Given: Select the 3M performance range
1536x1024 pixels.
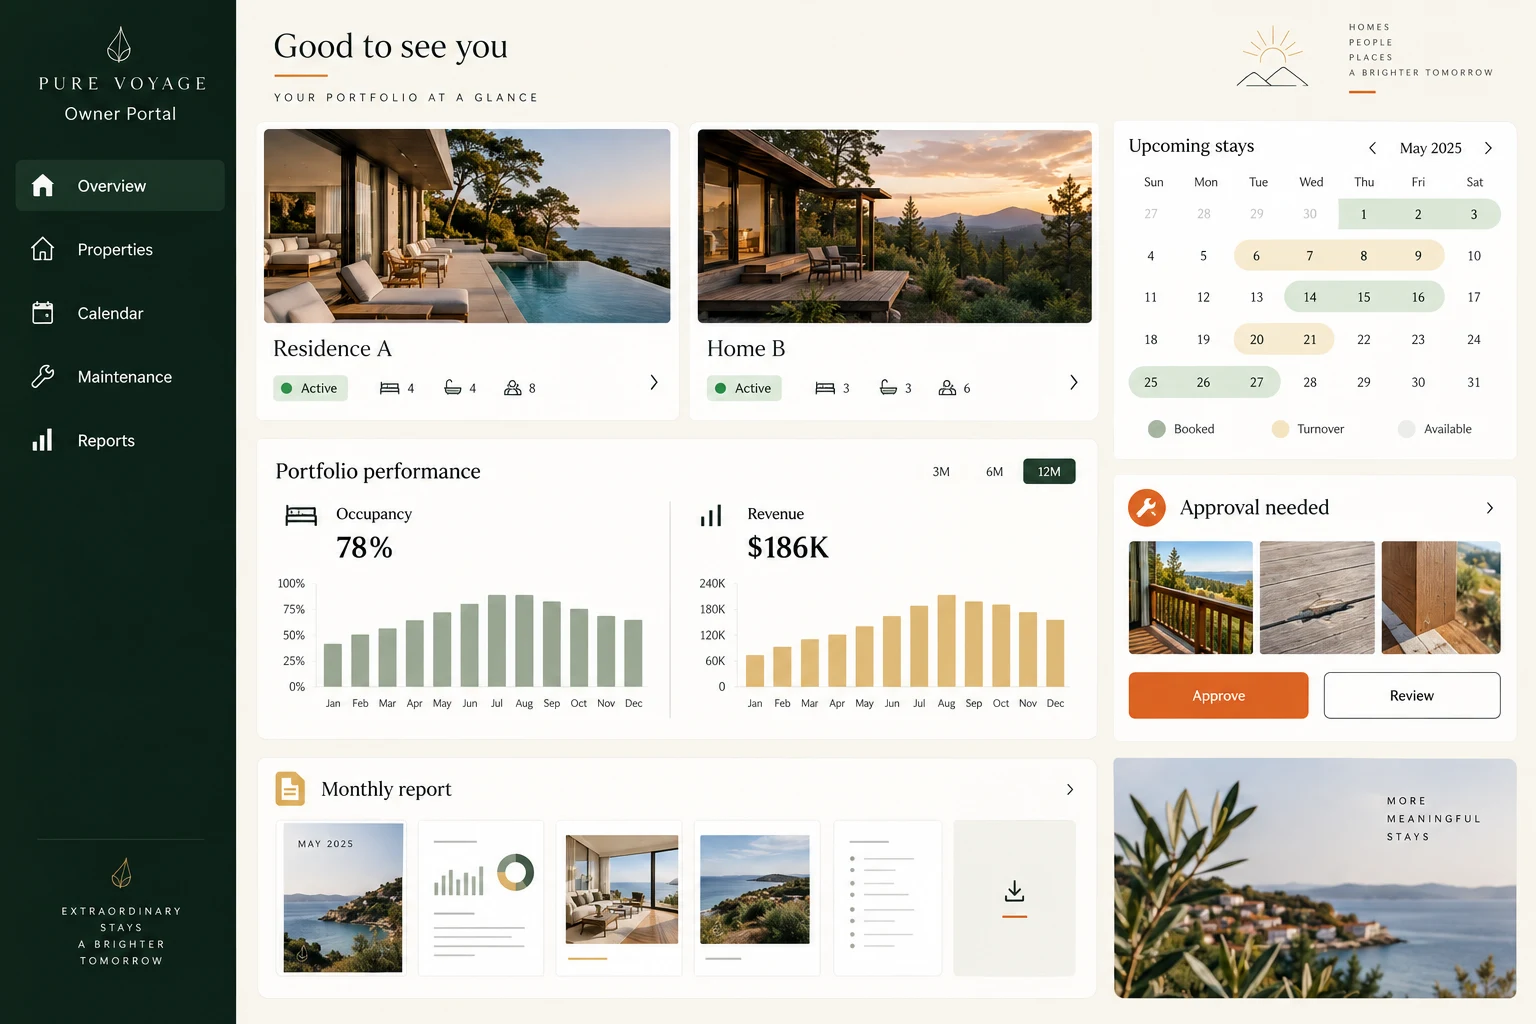Looking at the screenshot, I should (941, 471).
